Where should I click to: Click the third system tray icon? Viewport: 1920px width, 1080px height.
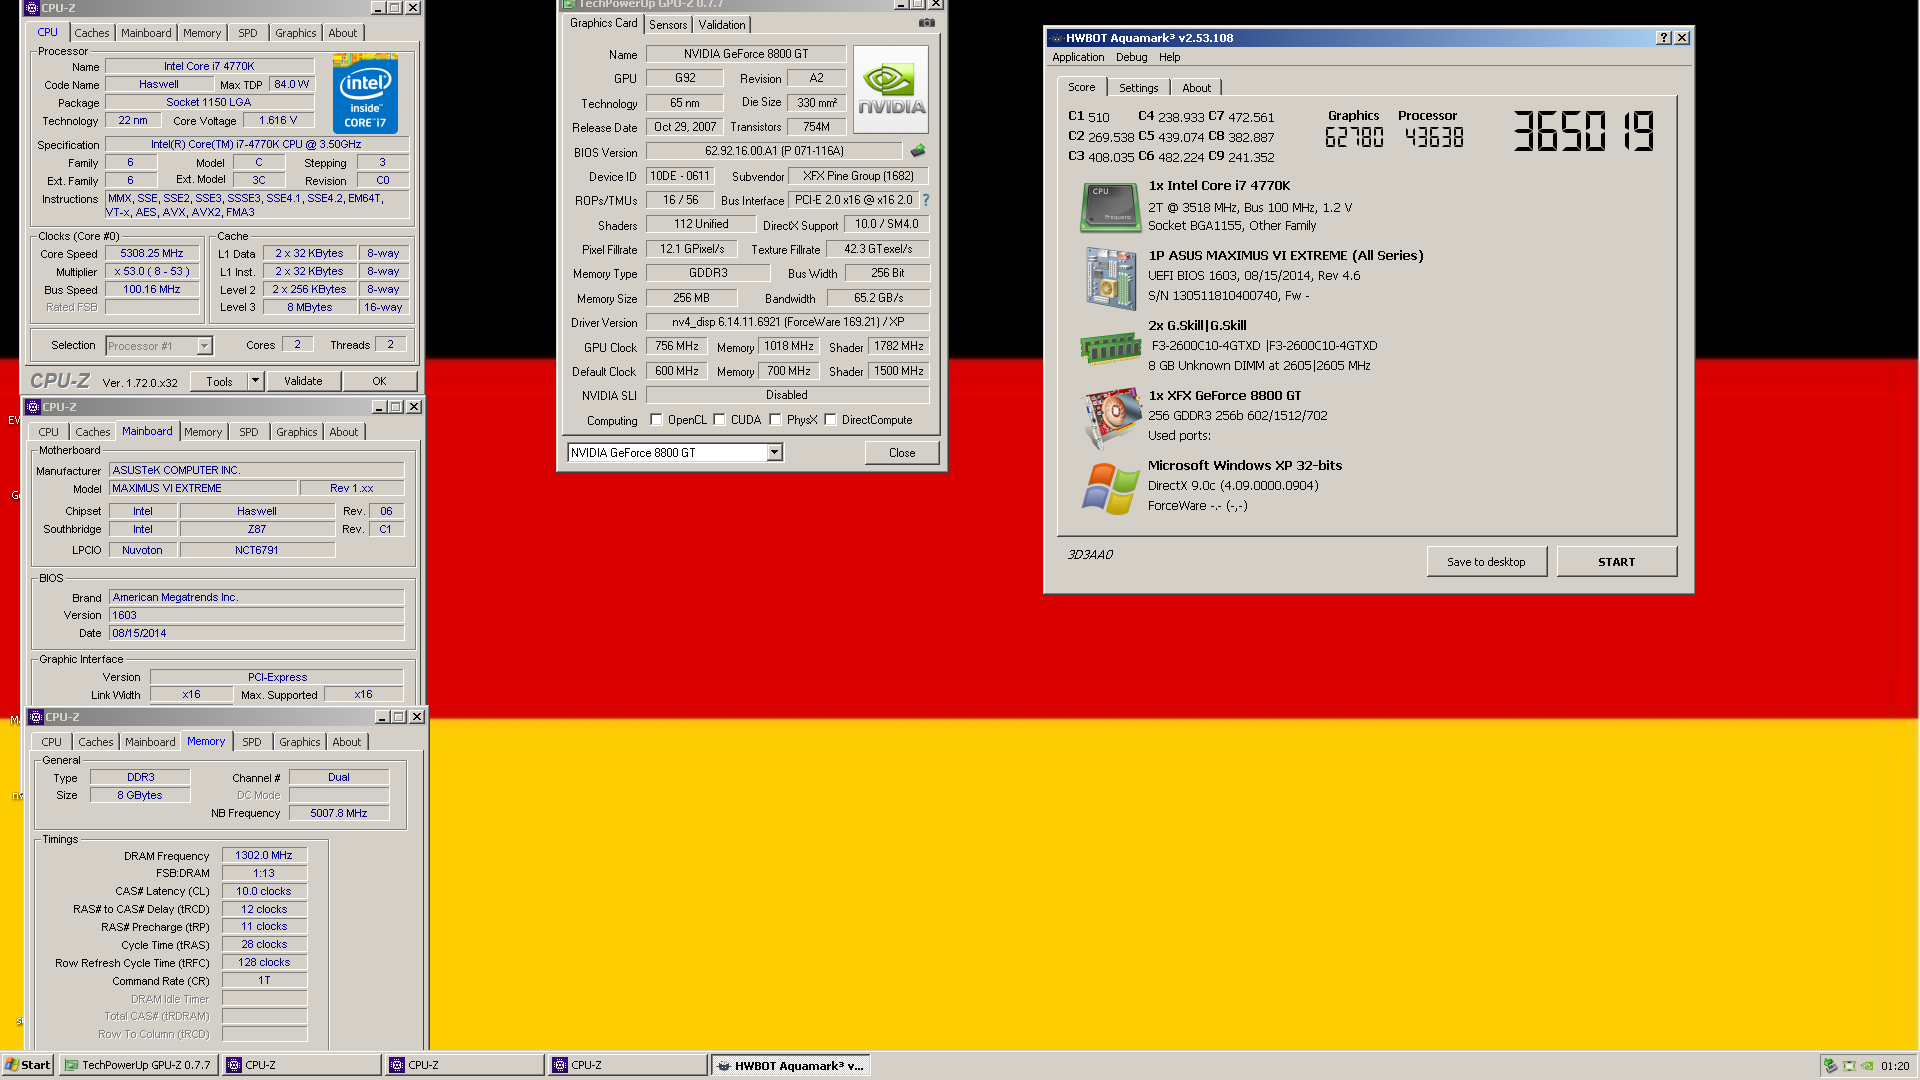(1866, 1066)
